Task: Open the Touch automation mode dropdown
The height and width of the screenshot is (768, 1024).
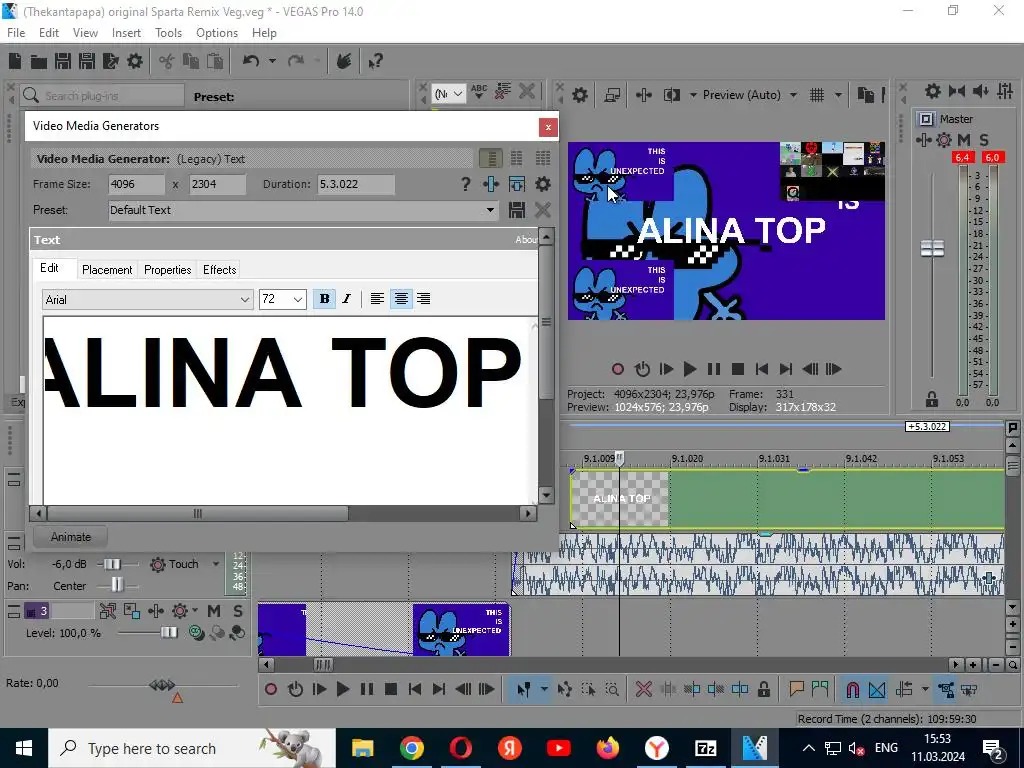Action: click(216, 564)
